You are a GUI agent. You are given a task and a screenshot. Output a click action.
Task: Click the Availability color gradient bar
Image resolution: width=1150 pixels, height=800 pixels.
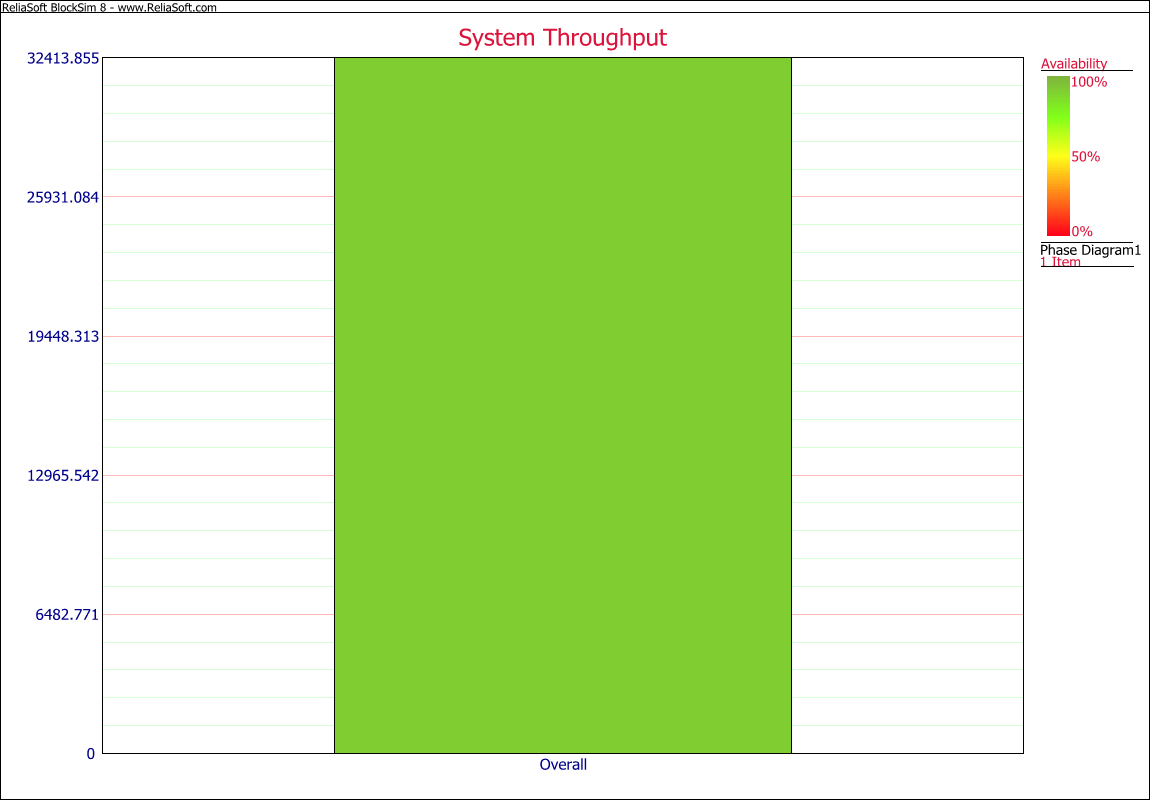(1058, 155)
